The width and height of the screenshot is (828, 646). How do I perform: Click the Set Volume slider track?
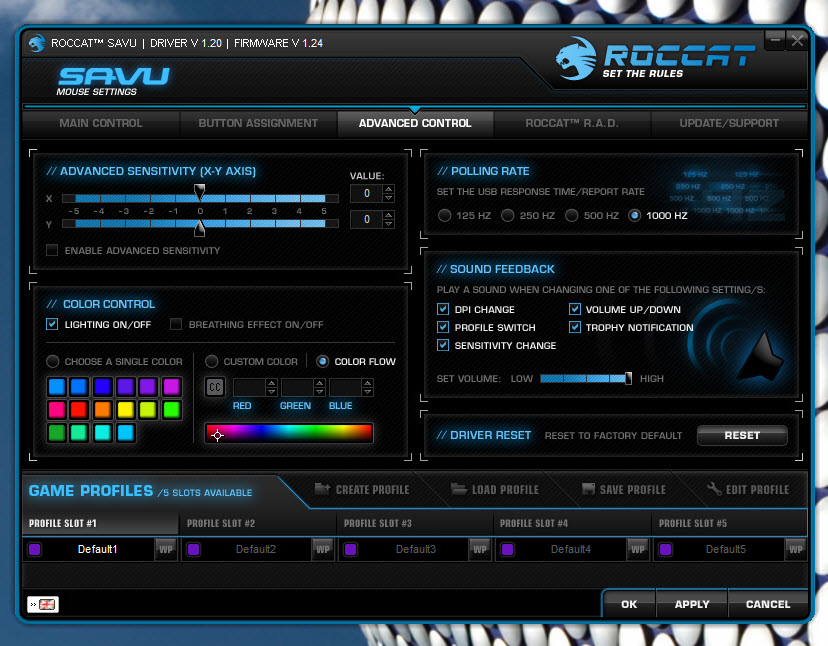click(586, 379)
